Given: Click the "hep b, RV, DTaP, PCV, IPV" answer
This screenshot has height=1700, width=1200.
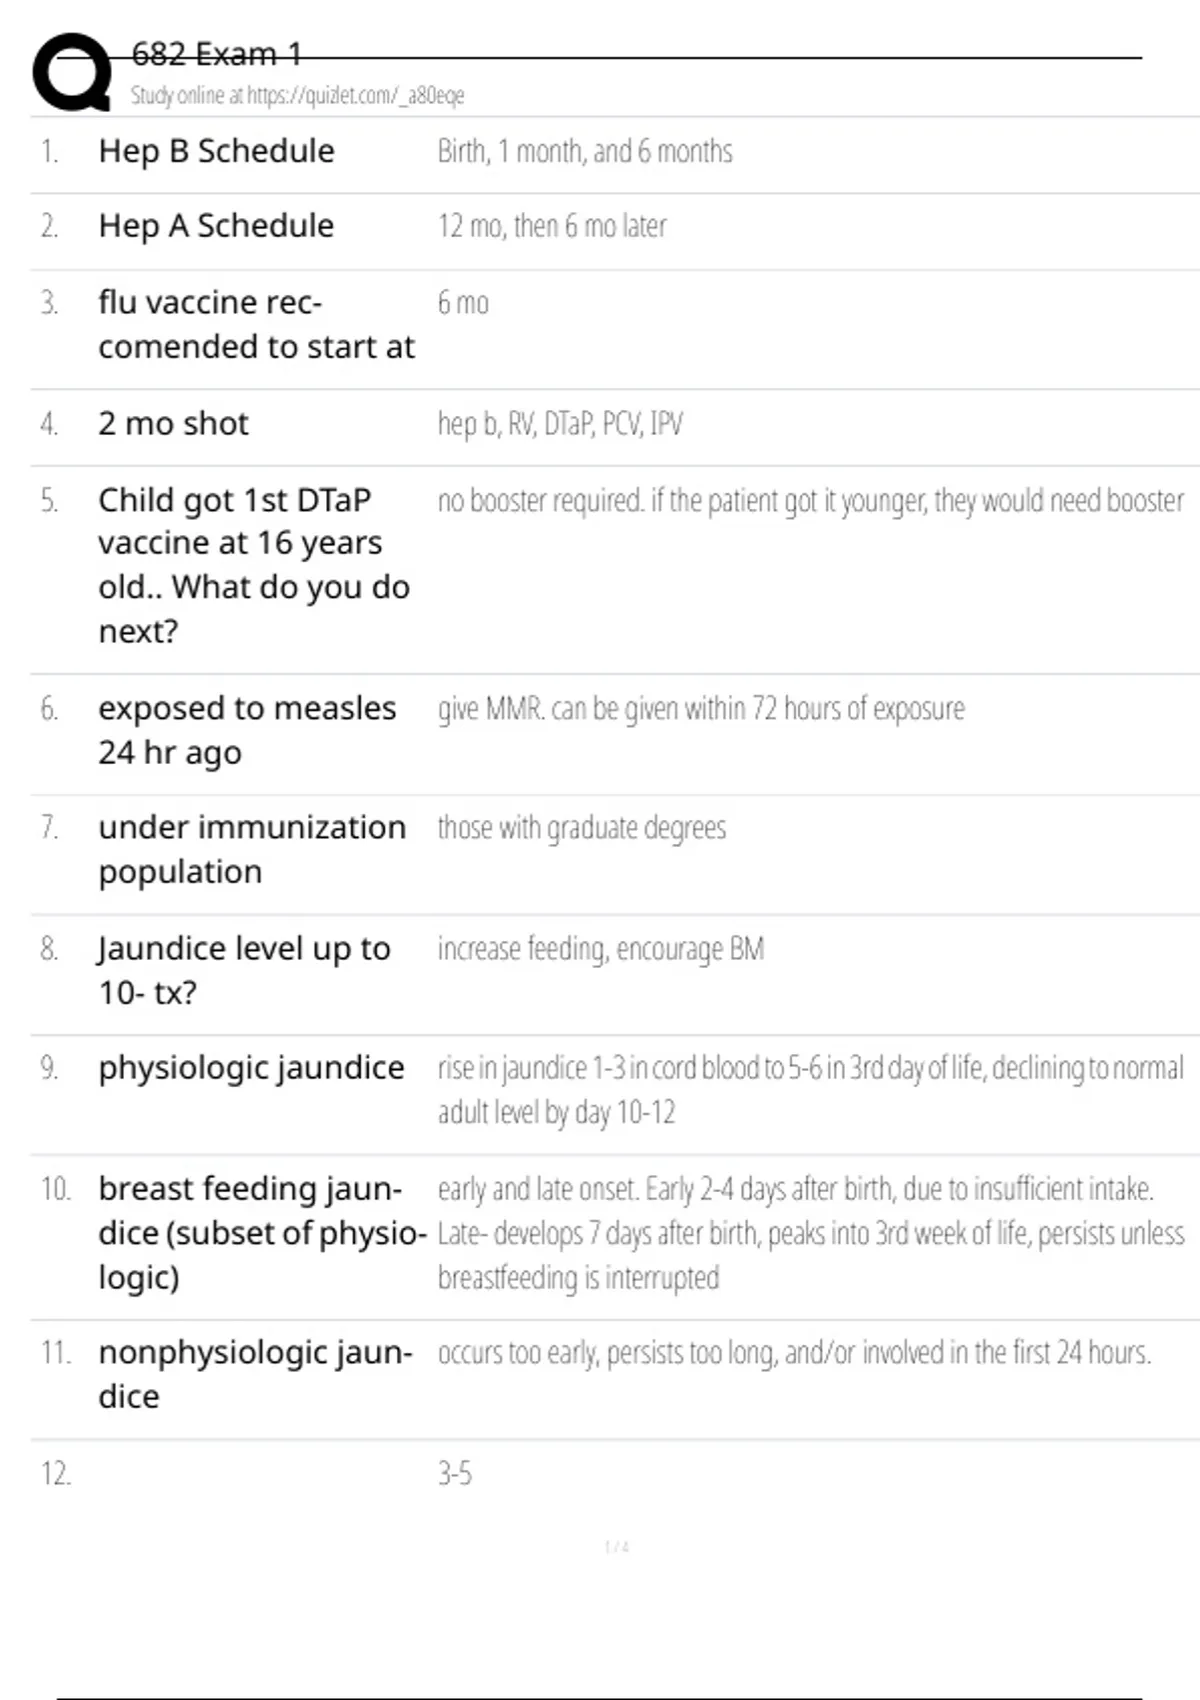Looking at the screenshot, I should tap(560, 424).
